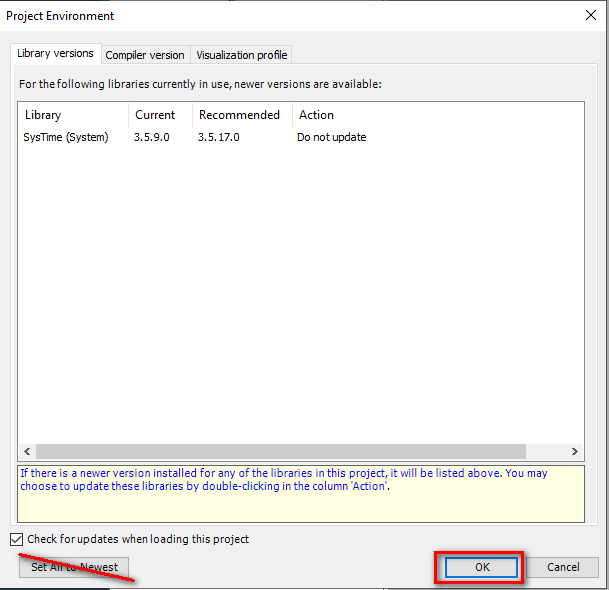Close the Project Environment dialog

pyautogui.click(x=589, y=15)
